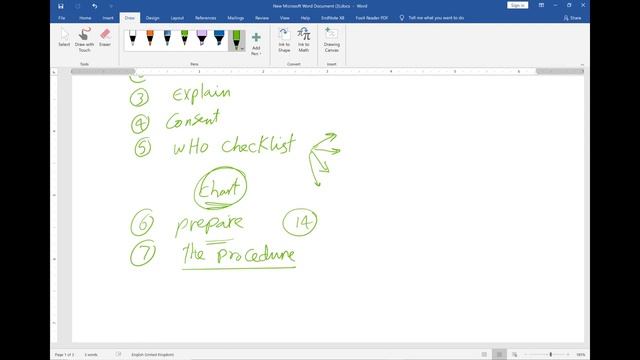Go to the Review tab
Screen dimensions: 640x360
click(x=262, y=18)
